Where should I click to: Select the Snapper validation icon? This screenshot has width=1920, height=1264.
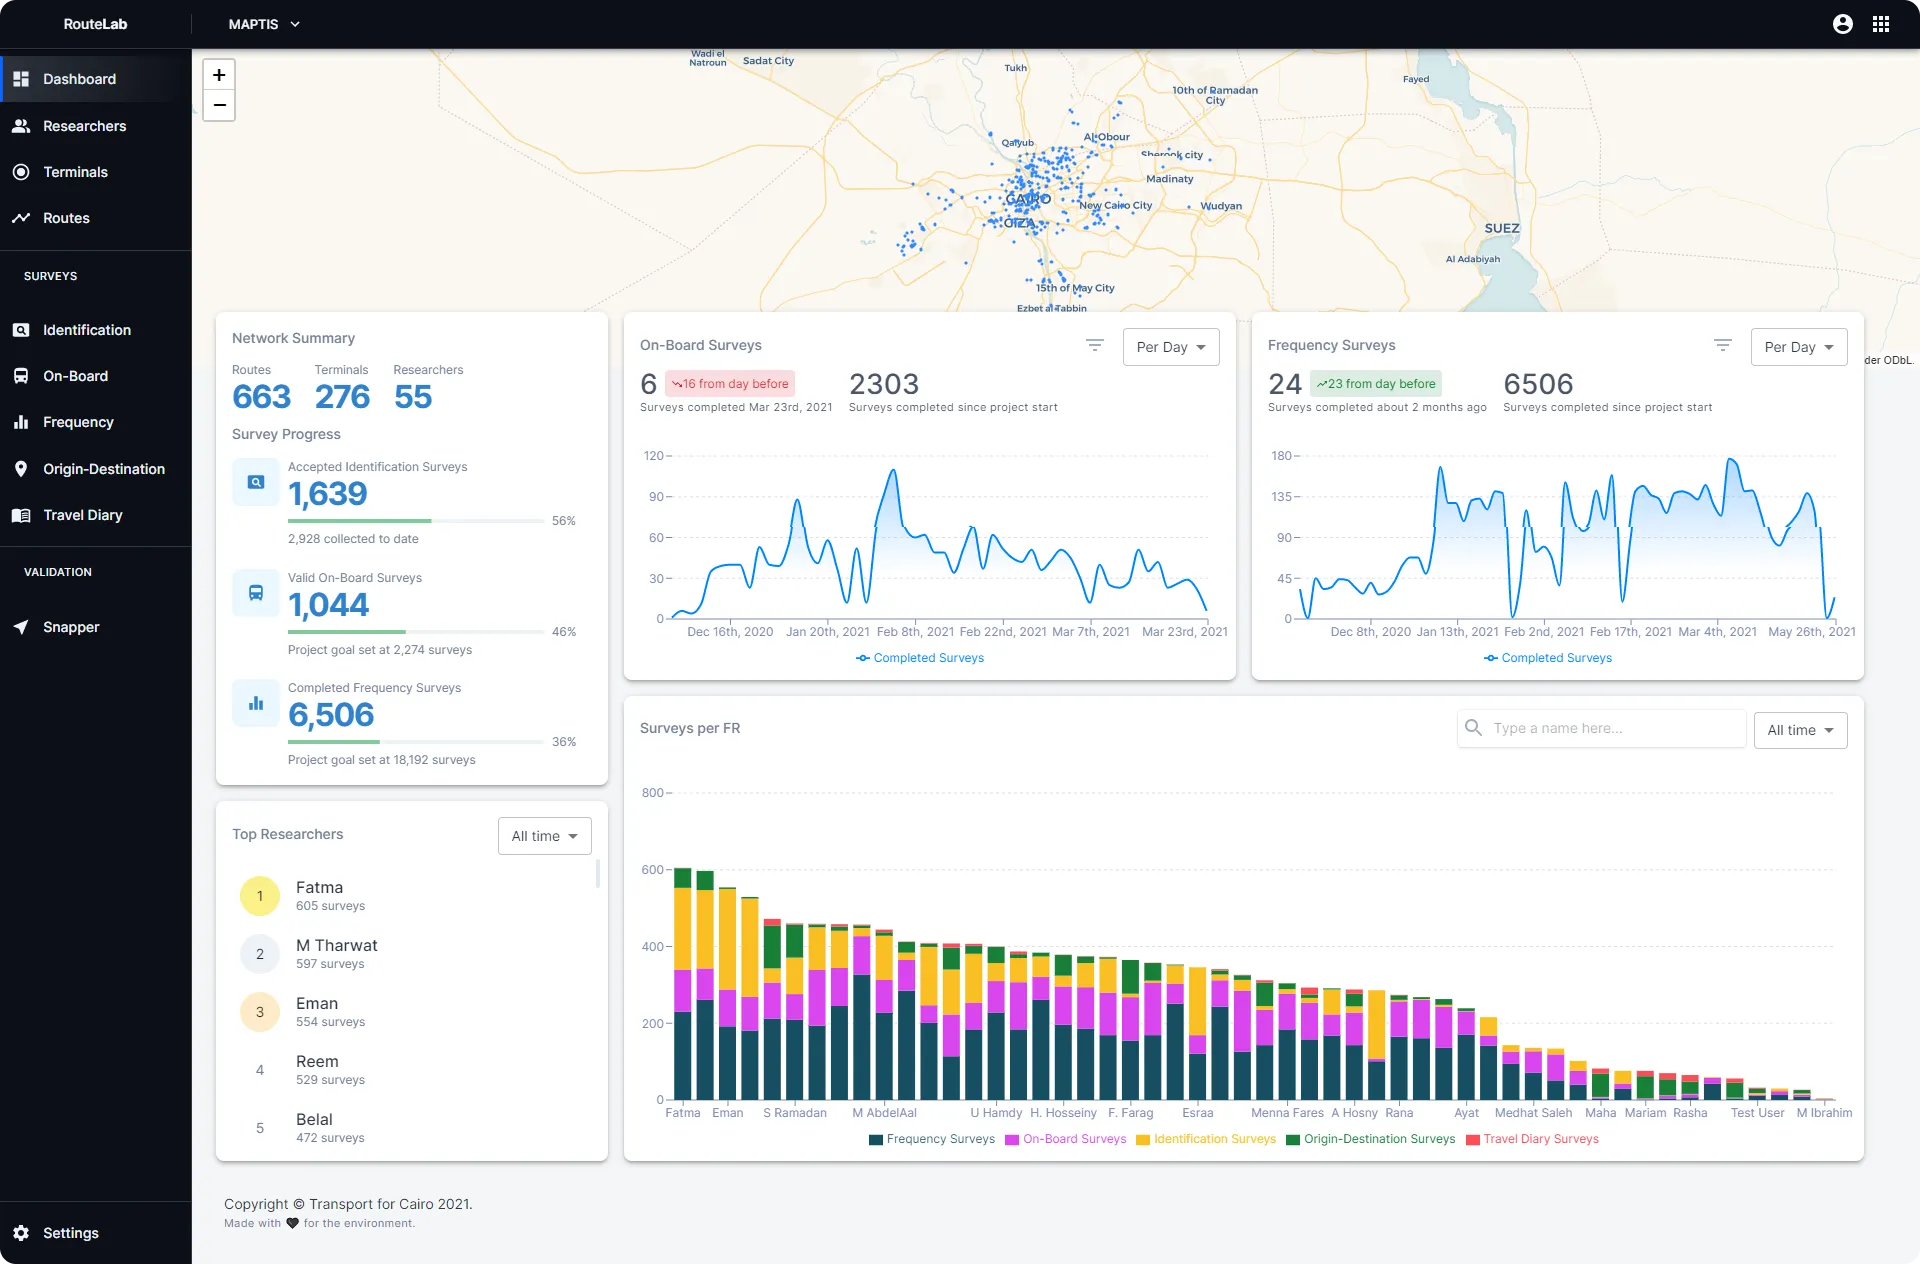coord(21,626)
